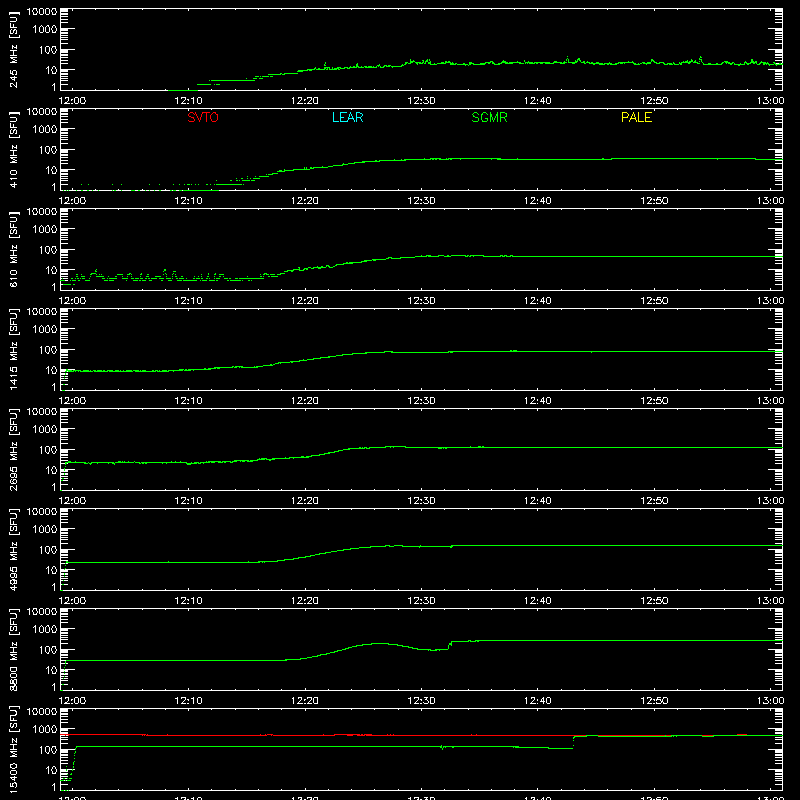Click 12:20 tick under the 245 MHz plot
Image resolution: width=800 pixels, height=800 pixels.
pyautogui.click(x=305, y=101)
